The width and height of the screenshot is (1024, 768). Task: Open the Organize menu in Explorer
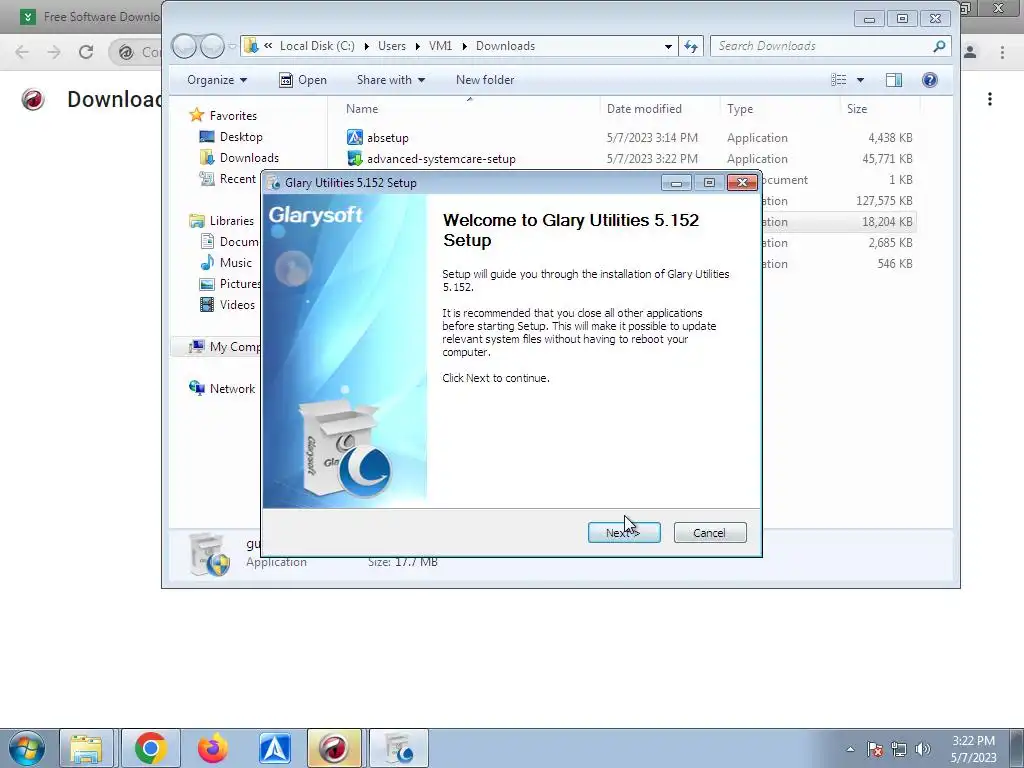click(x=217, y=80)
